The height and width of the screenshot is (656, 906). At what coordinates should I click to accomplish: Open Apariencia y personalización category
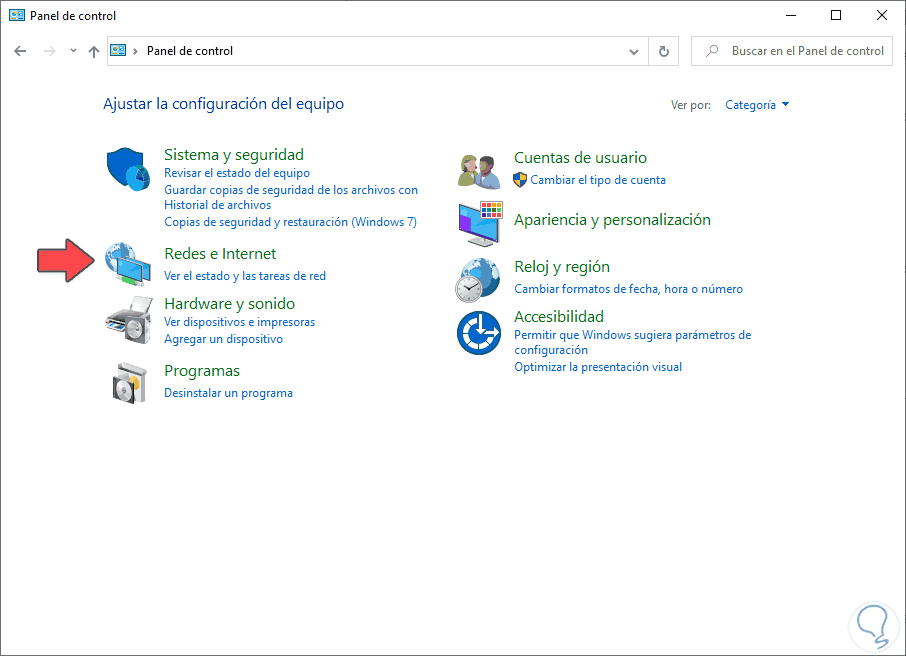pos(612,220)
